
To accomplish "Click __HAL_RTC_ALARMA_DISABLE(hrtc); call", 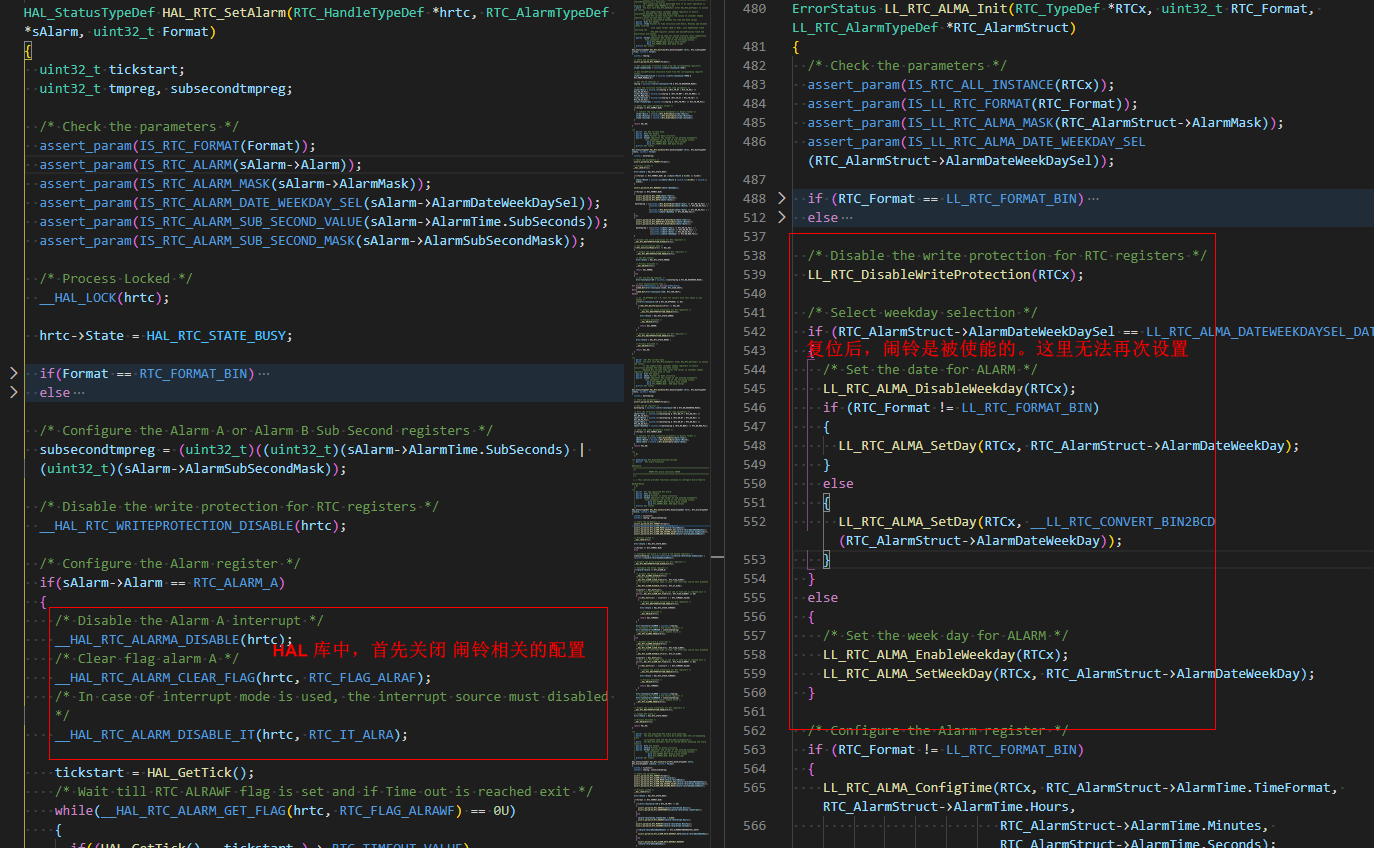I will (174, 640).
